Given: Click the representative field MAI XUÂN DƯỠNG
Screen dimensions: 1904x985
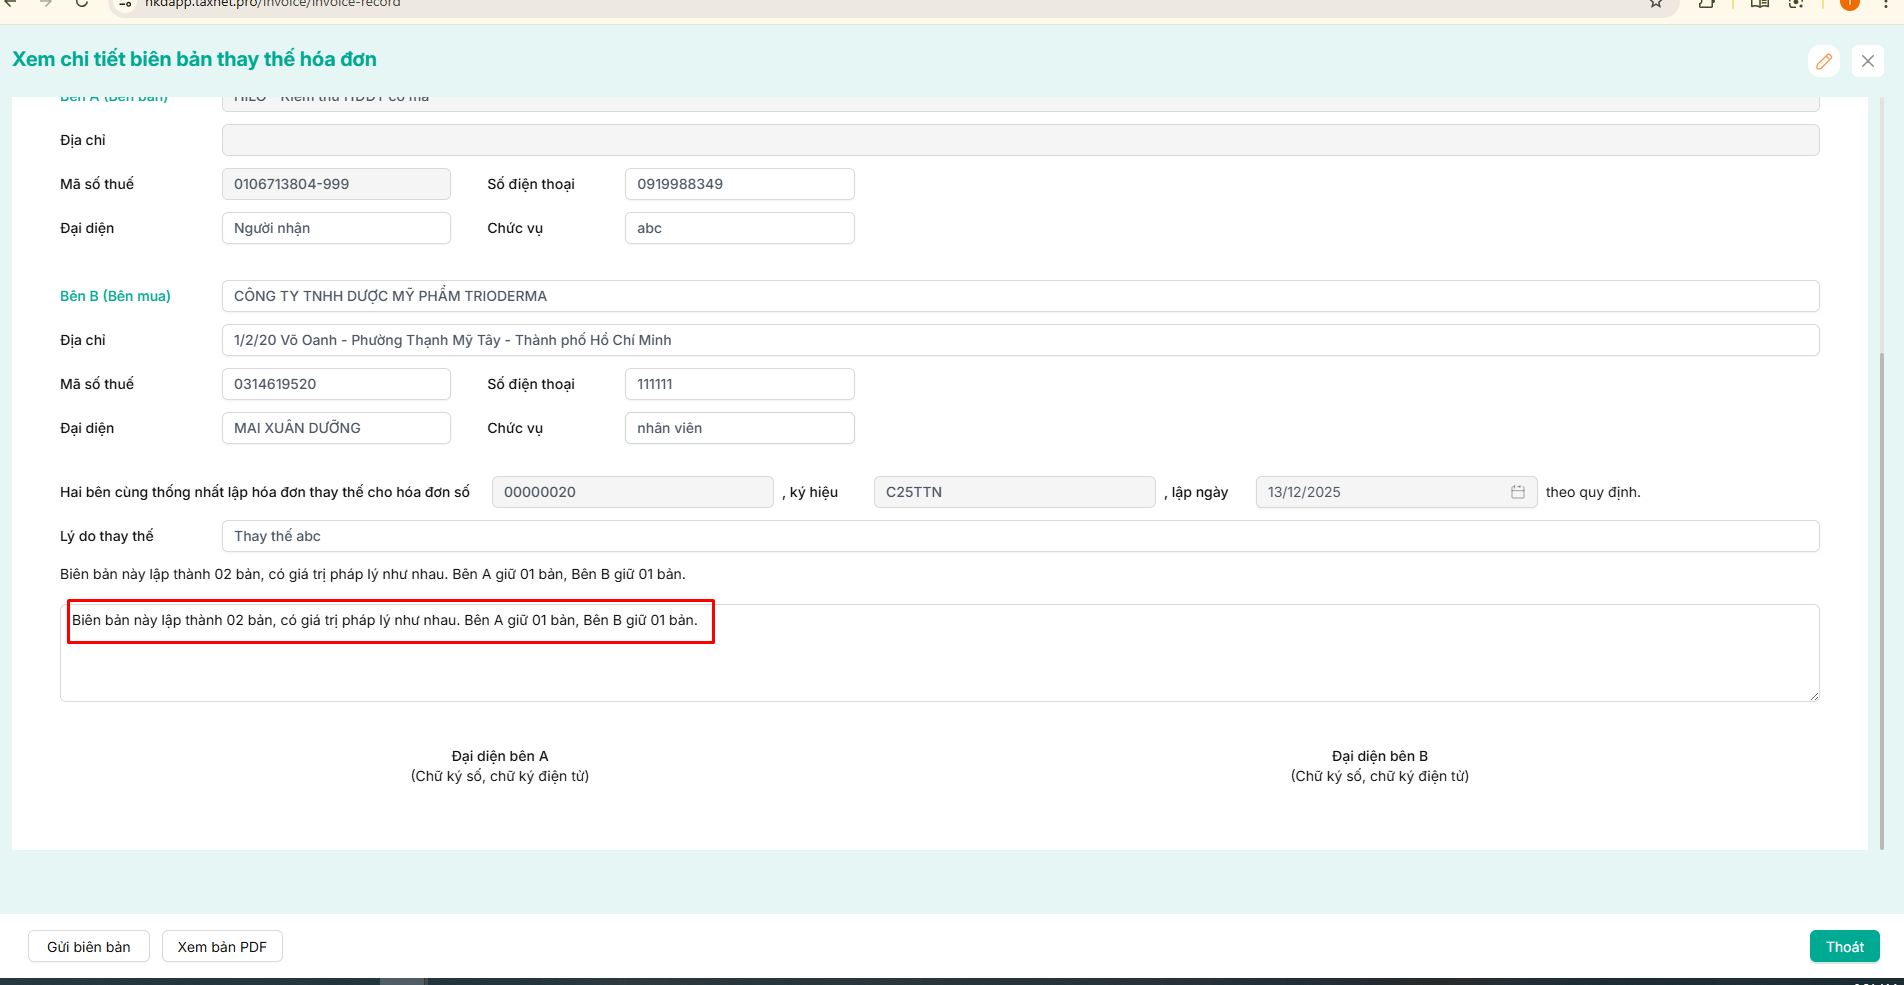Looking at the screenshot, I should pyautogui.click(x=336, y=428).
